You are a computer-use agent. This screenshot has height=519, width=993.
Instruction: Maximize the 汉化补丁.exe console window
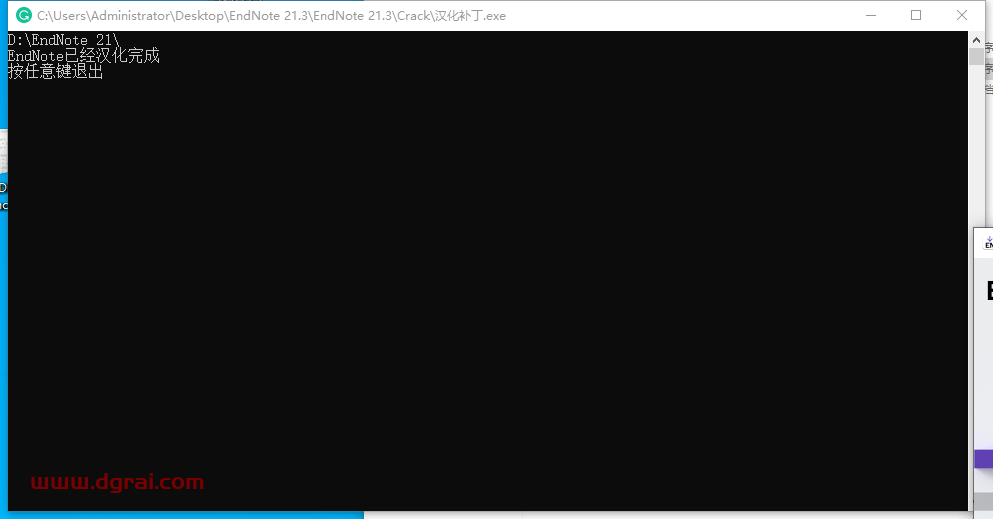point(916,15)
